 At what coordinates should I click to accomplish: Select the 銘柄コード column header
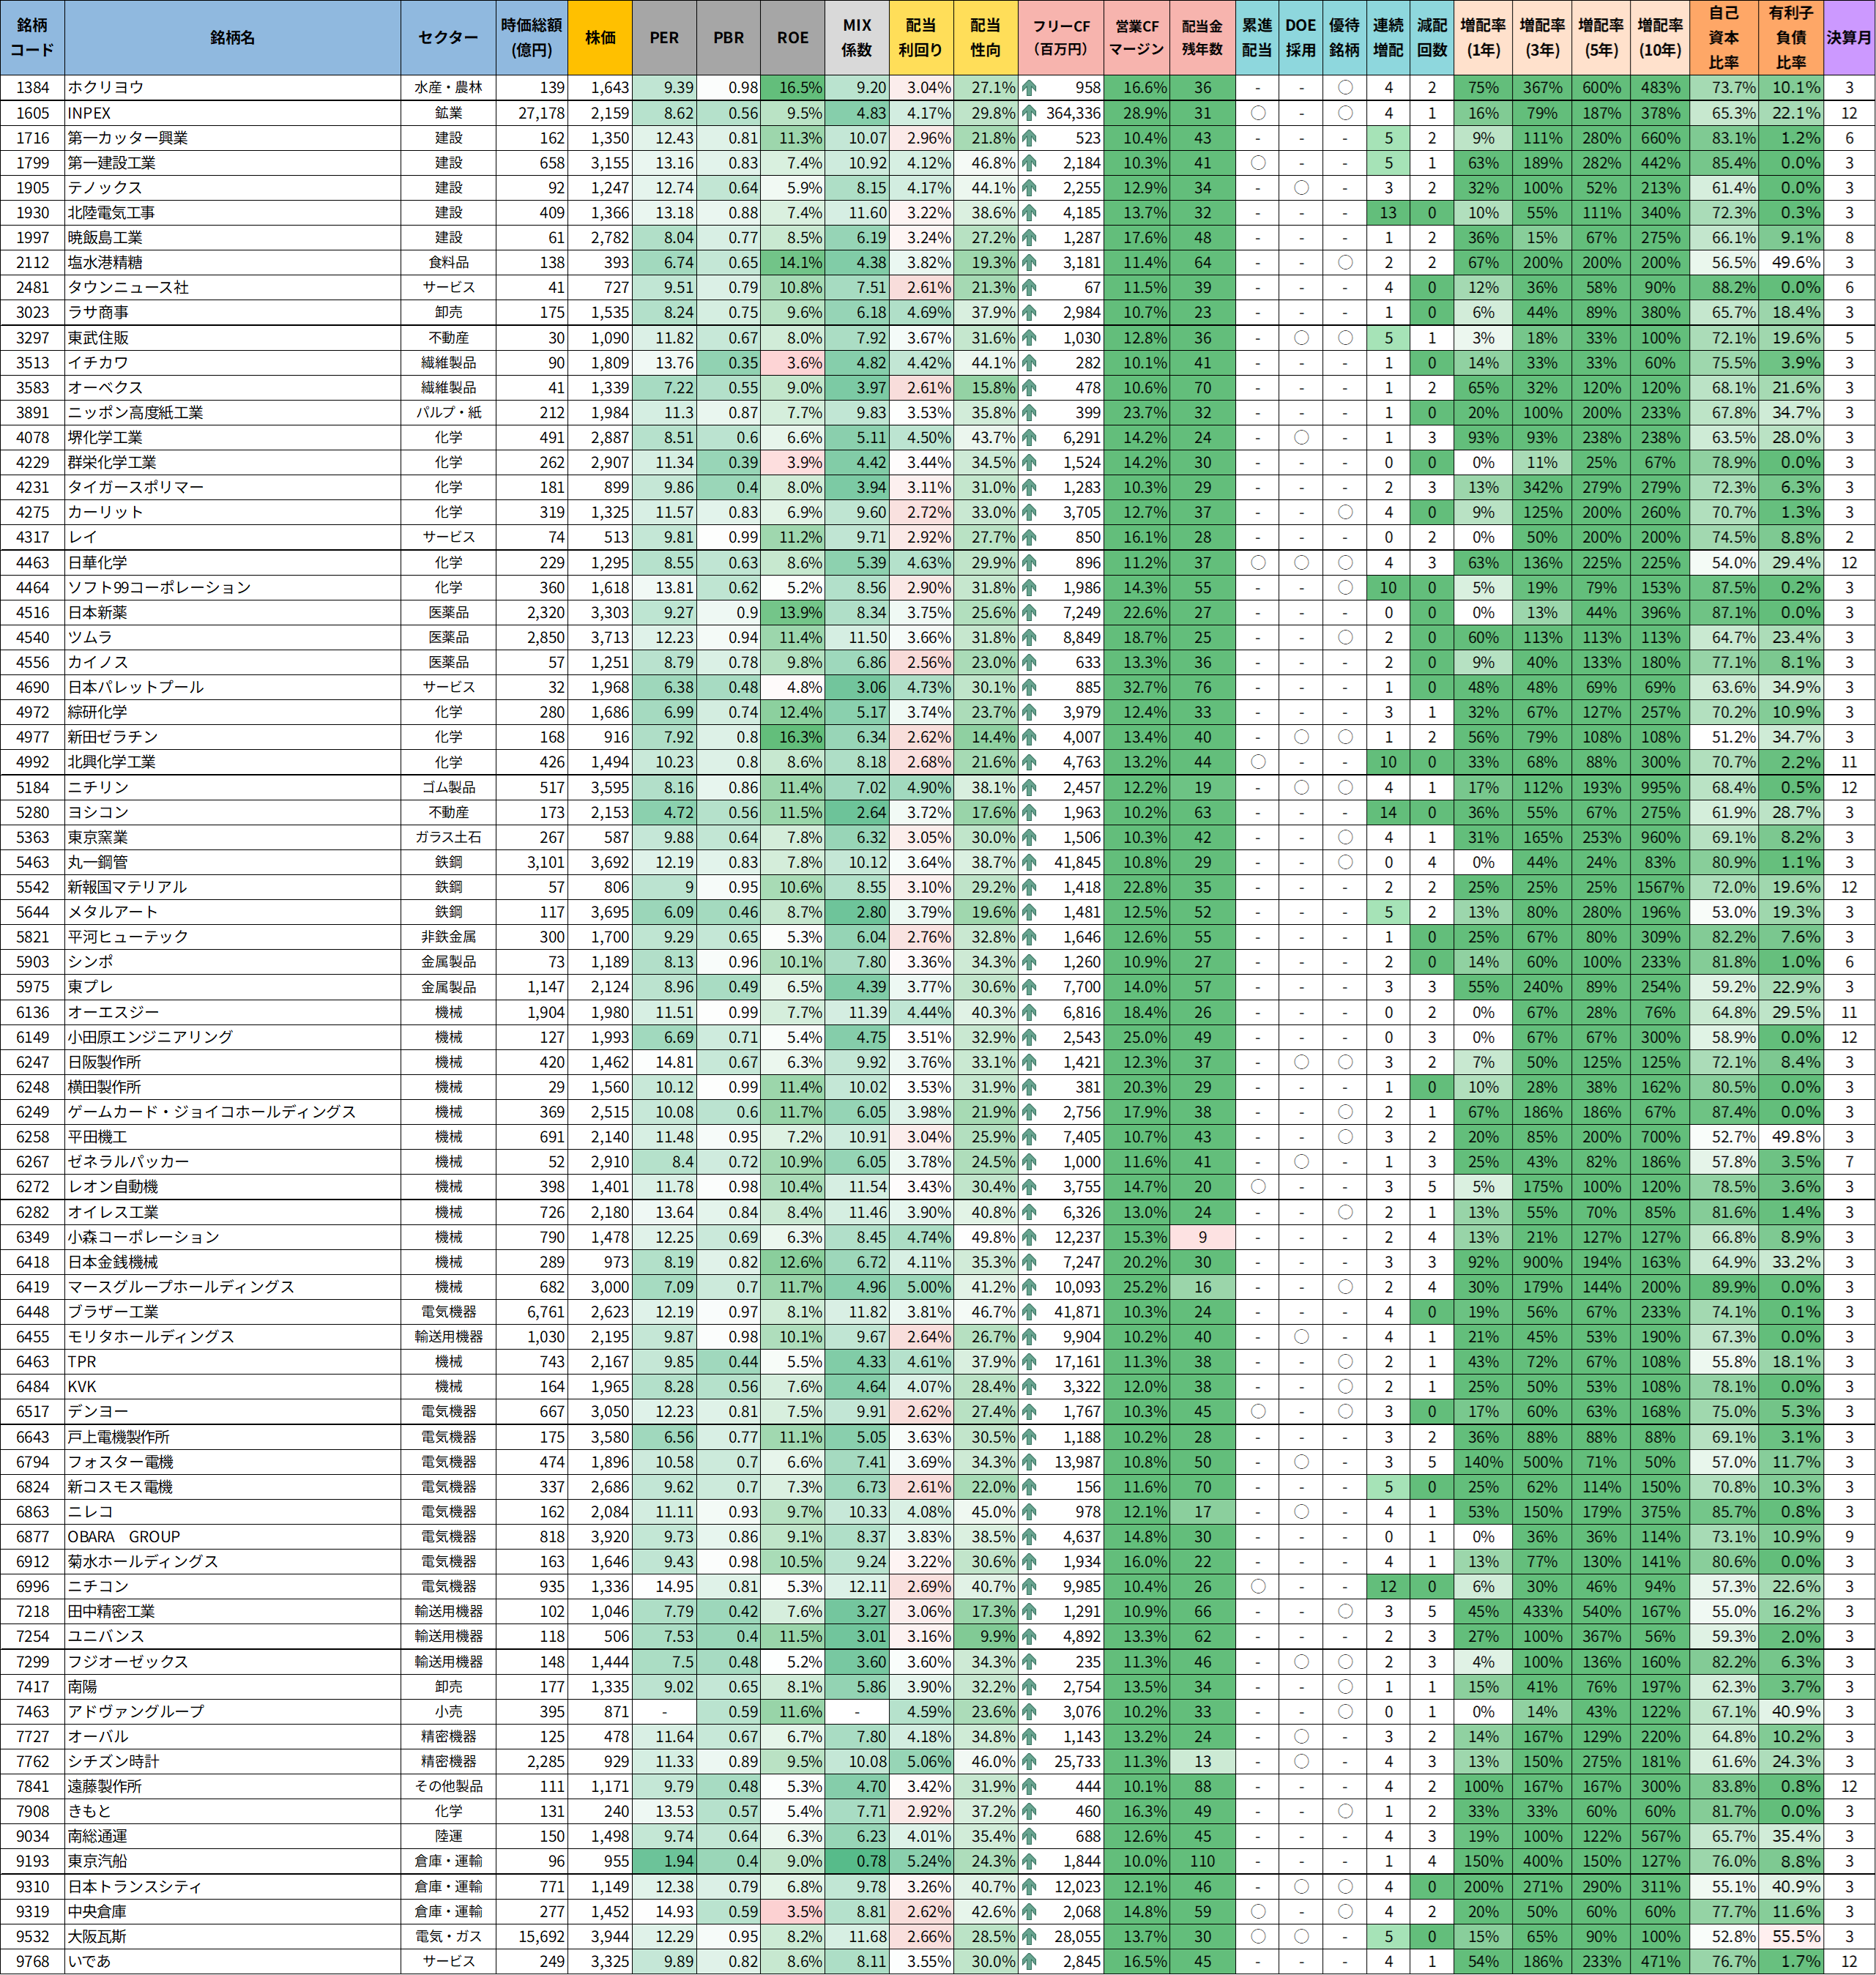point(32,38)
